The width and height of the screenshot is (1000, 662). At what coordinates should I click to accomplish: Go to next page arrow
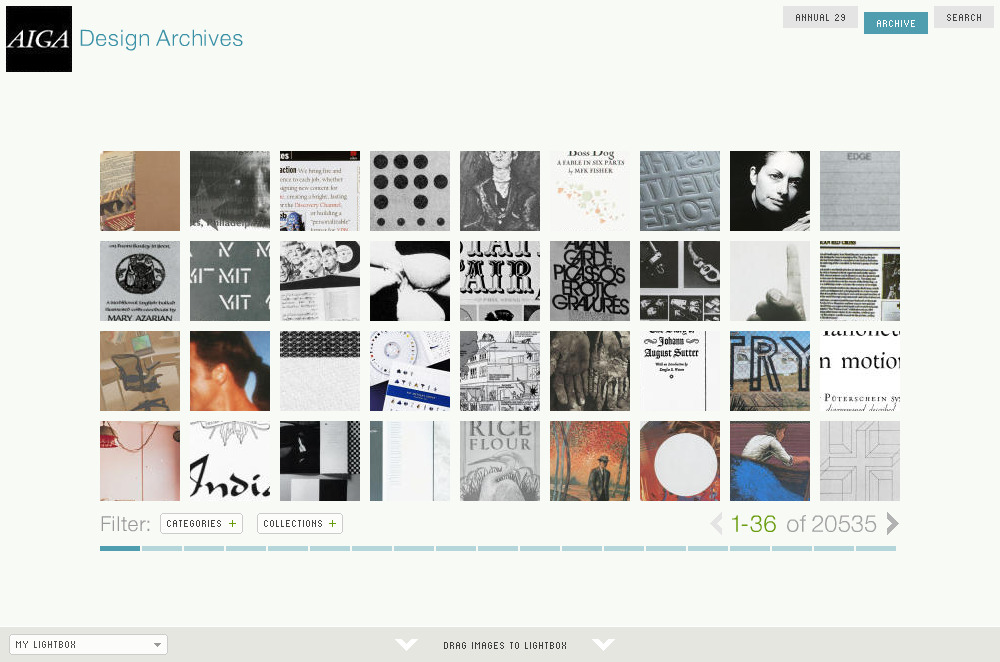[x=892, y=524]
